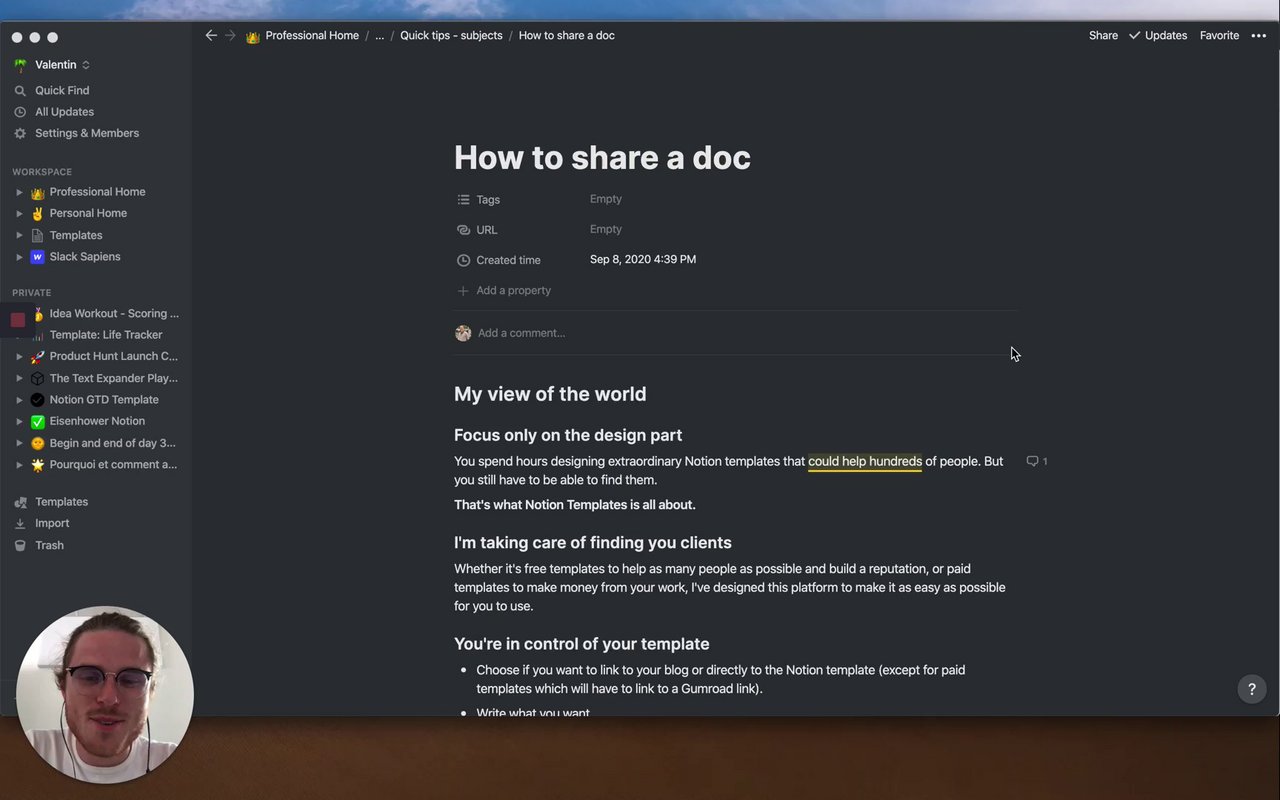Click the user avatar beside Add a comment
This screenshot has width=1280, height=800.
[x=463, y=333]
